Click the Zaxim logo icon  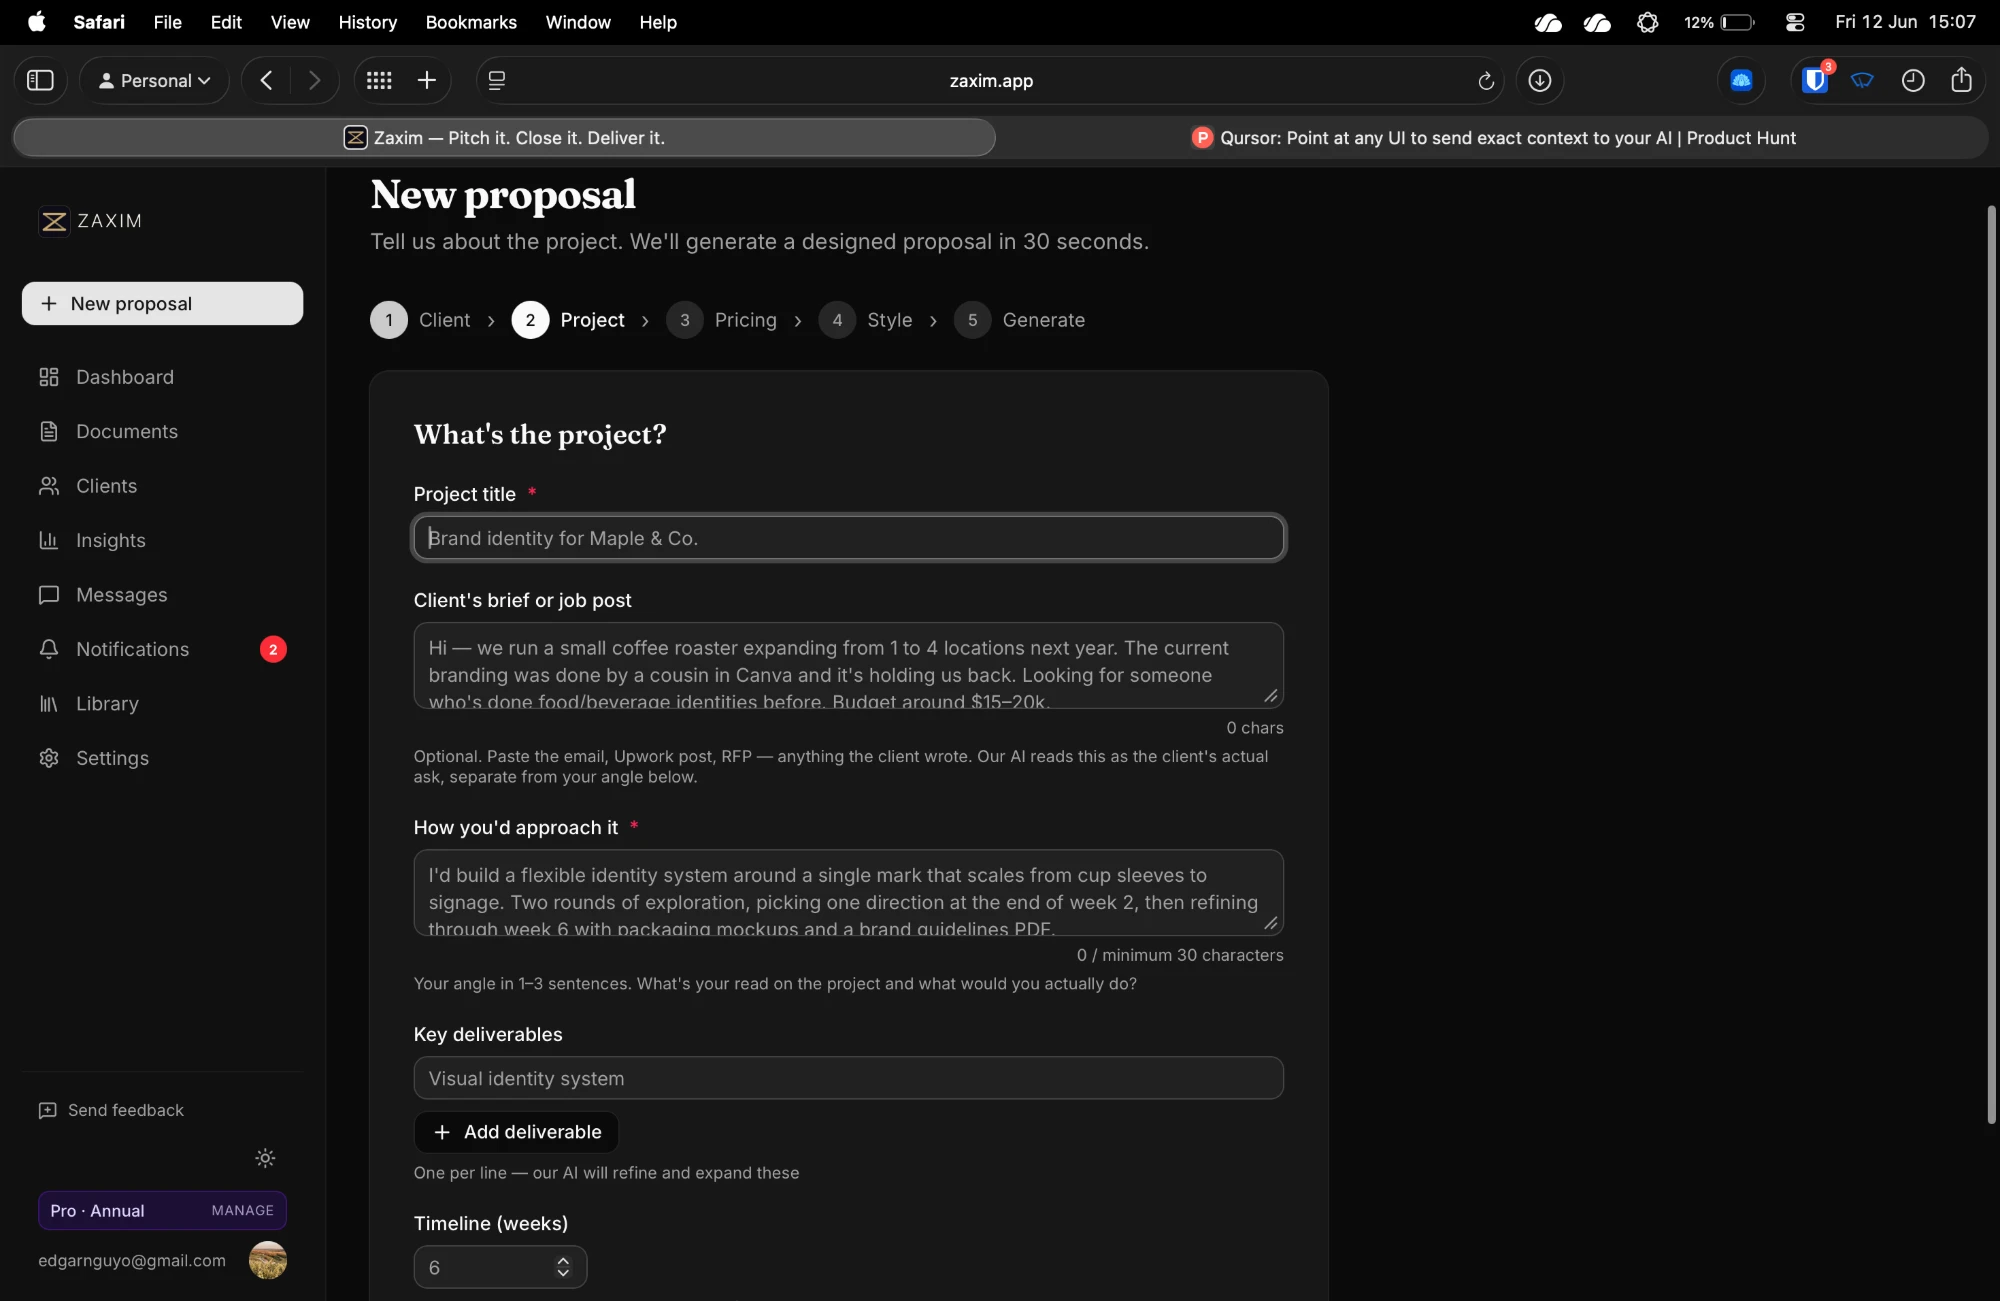tap(54, 221)
